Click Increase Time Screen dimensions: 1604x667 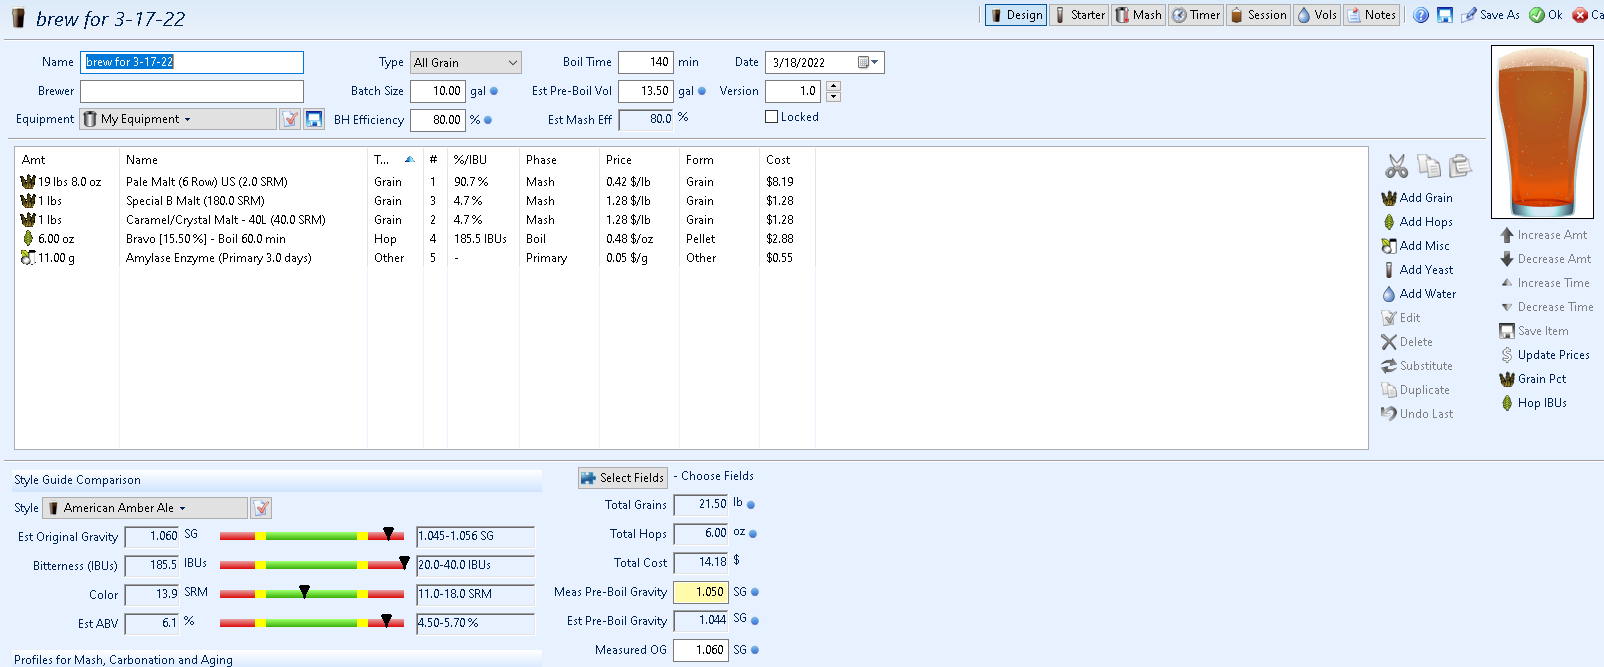[x=1545, y=283]
